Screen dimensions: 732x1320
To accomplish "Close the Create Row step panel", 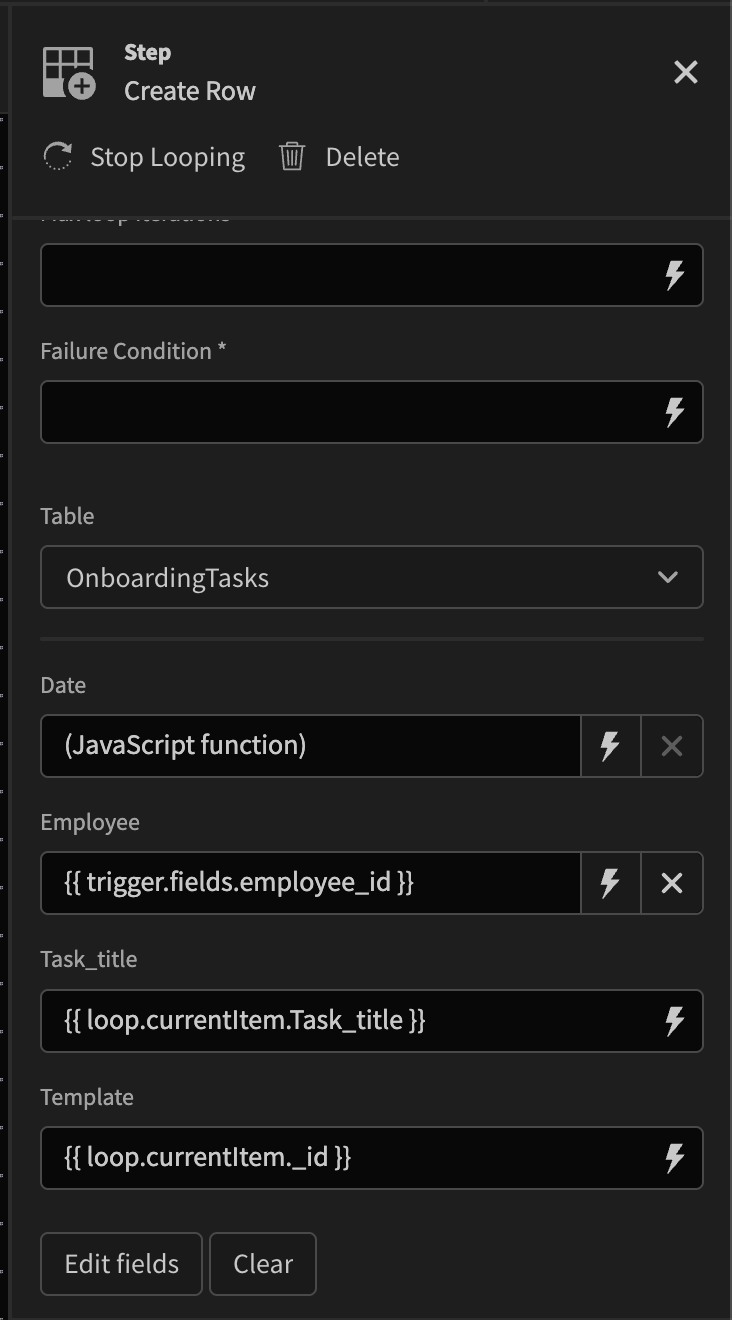I will [686, 72].
